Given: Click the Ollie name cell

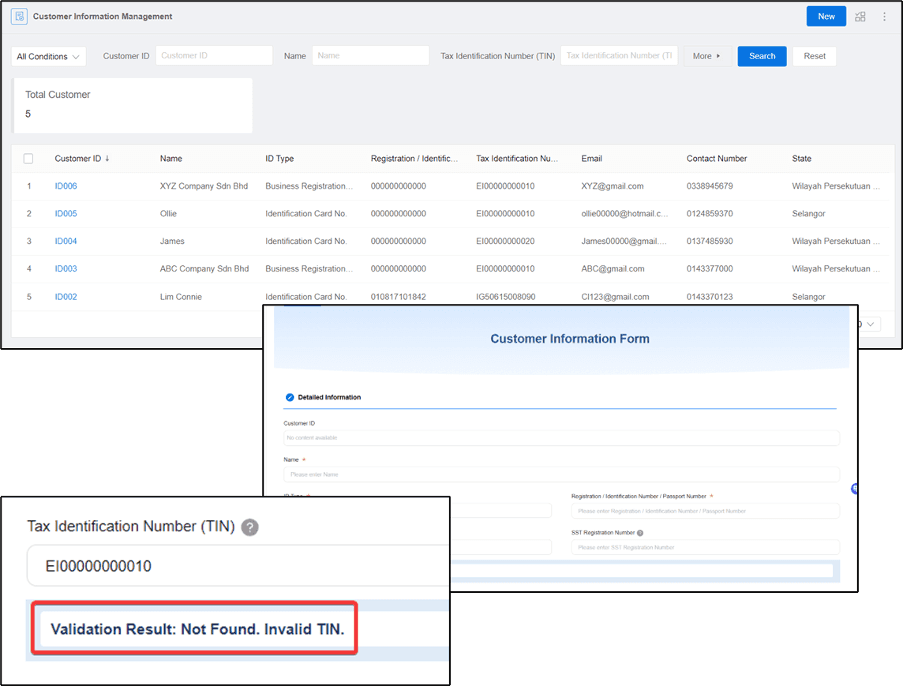Looking at the screenshot, I should tap(168, 213).
